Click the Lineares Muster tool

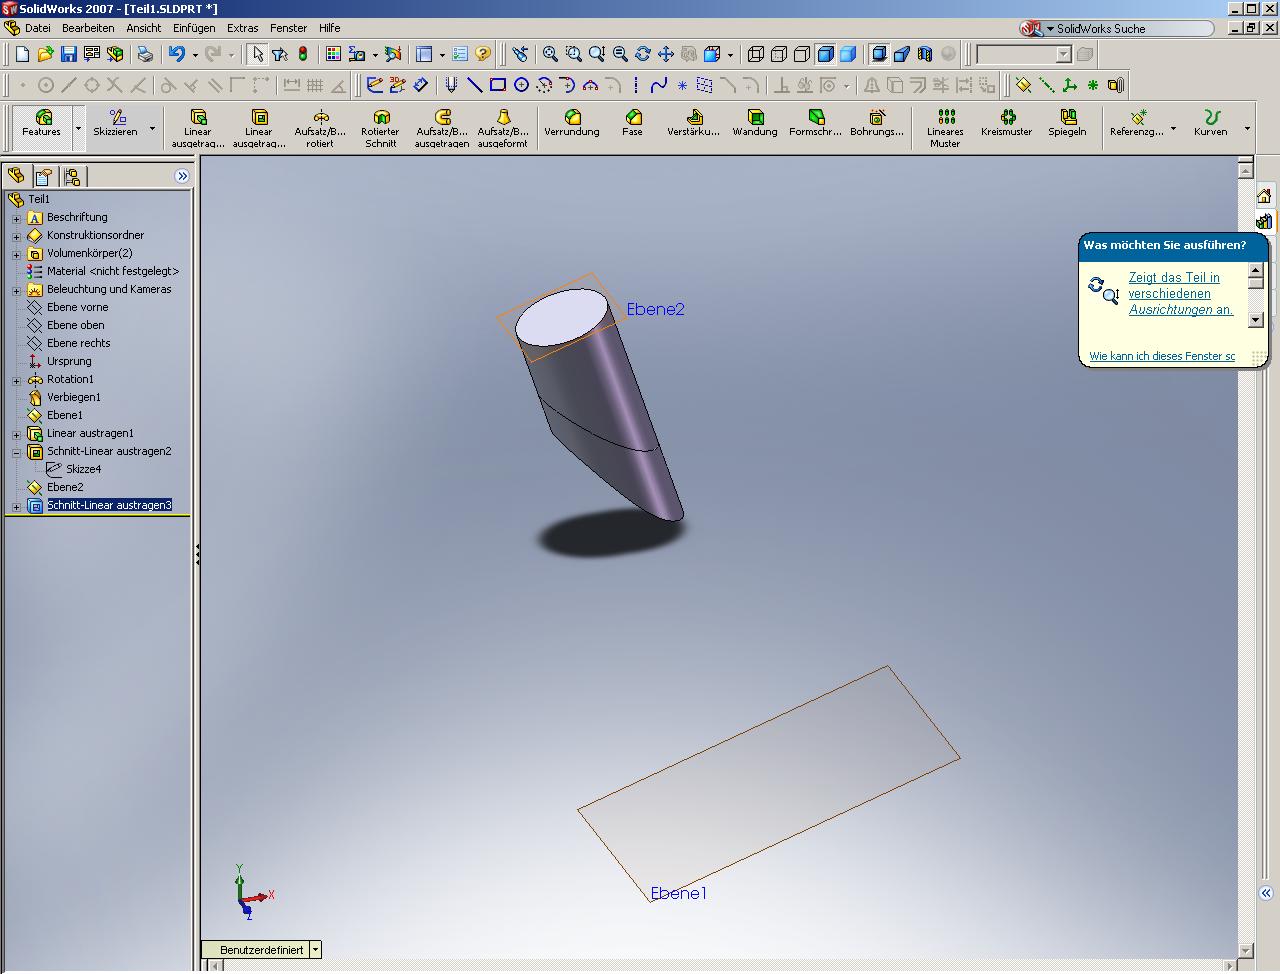coord(945,128)
